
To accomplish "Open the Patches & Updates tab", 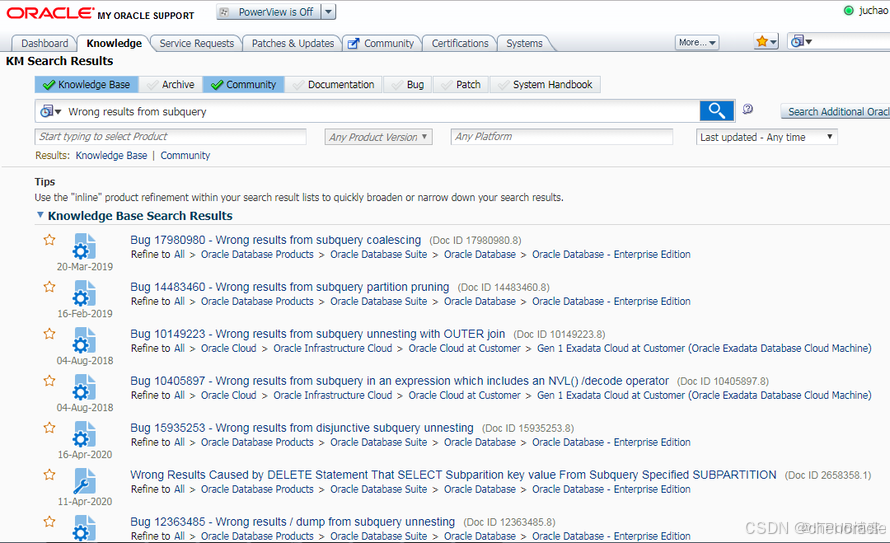I will [293, 43].
